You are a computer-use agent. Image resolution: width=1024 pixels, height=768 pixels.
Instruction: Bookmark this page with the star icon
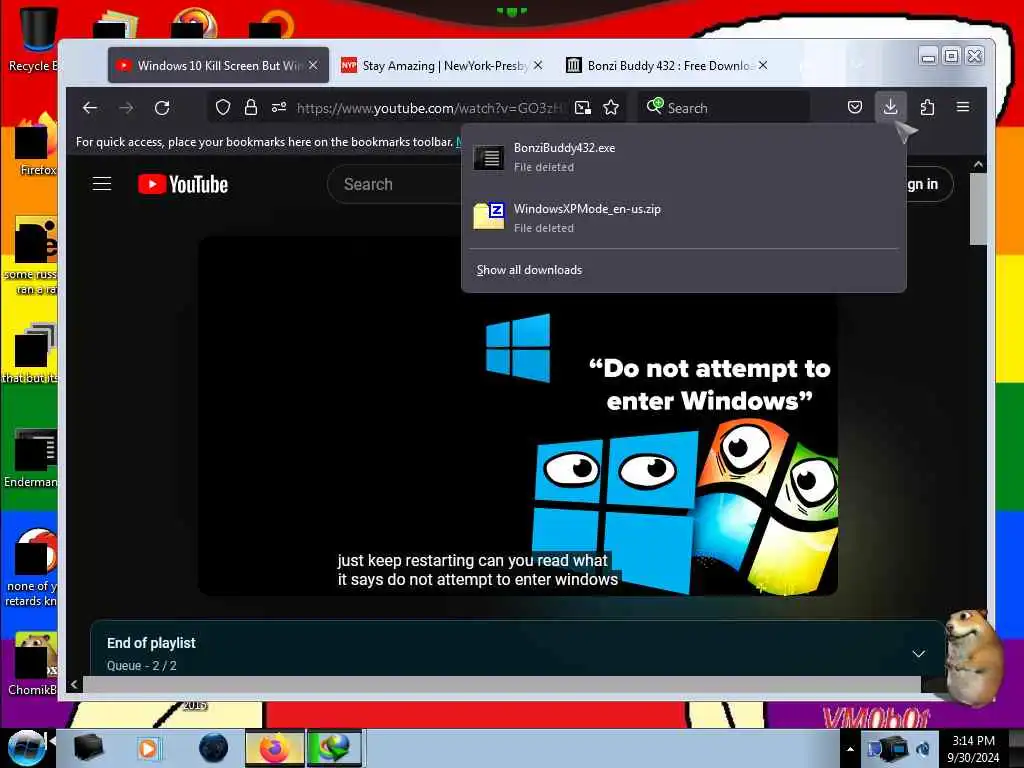pyautogui.click(x=611, y=108)
